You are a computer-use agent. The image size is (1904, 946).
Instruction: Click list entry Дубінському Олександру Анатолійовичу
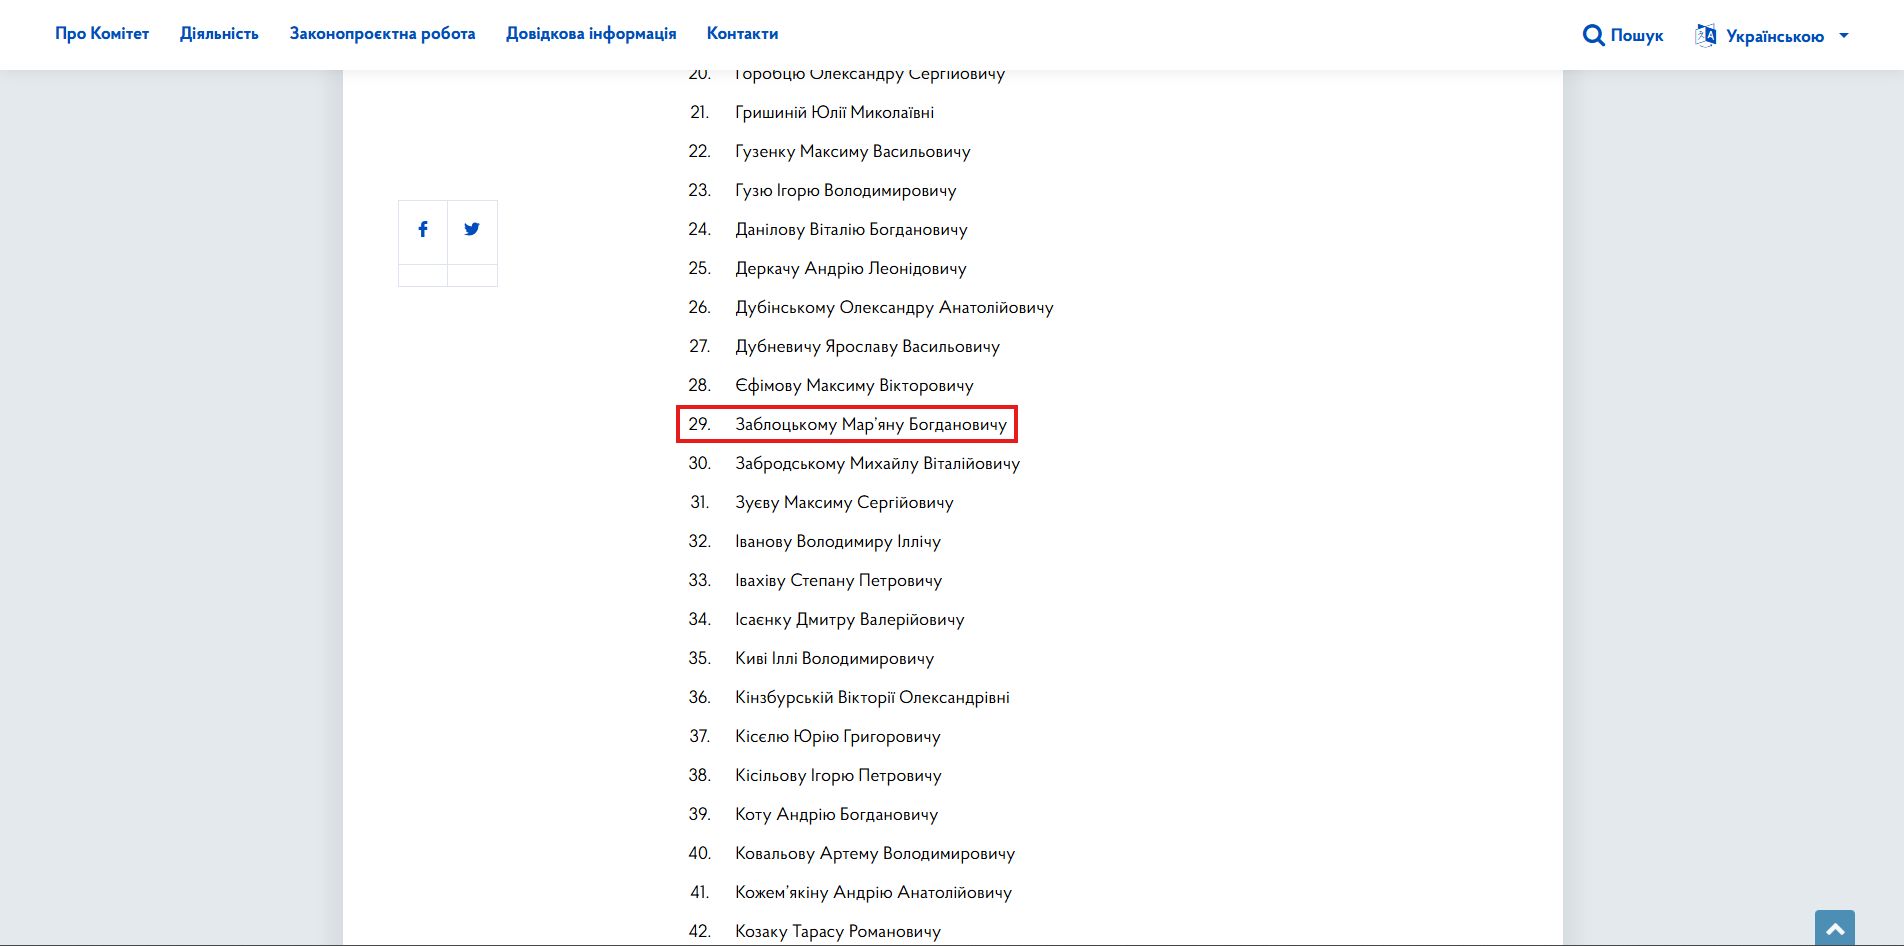[894, 307]
